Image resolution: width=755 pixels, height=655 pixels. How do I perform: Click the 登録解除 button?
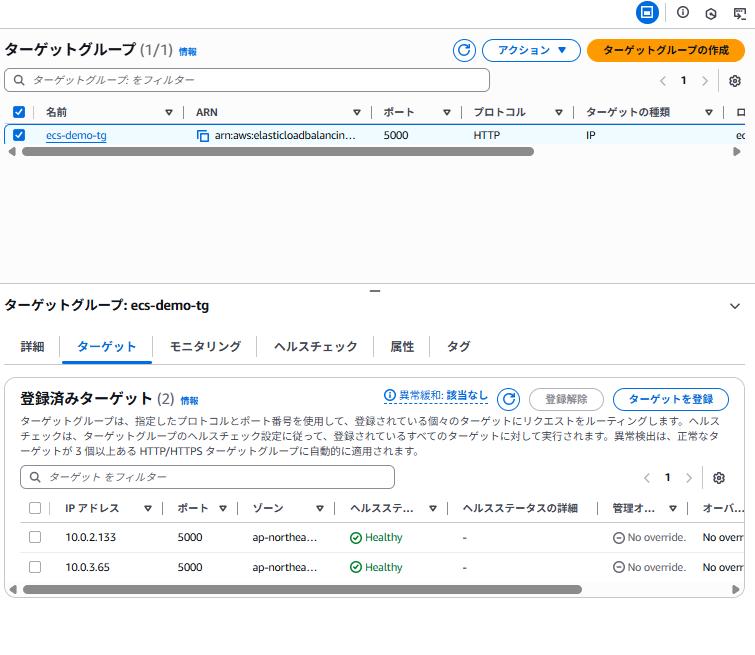[x=566, y=399]
